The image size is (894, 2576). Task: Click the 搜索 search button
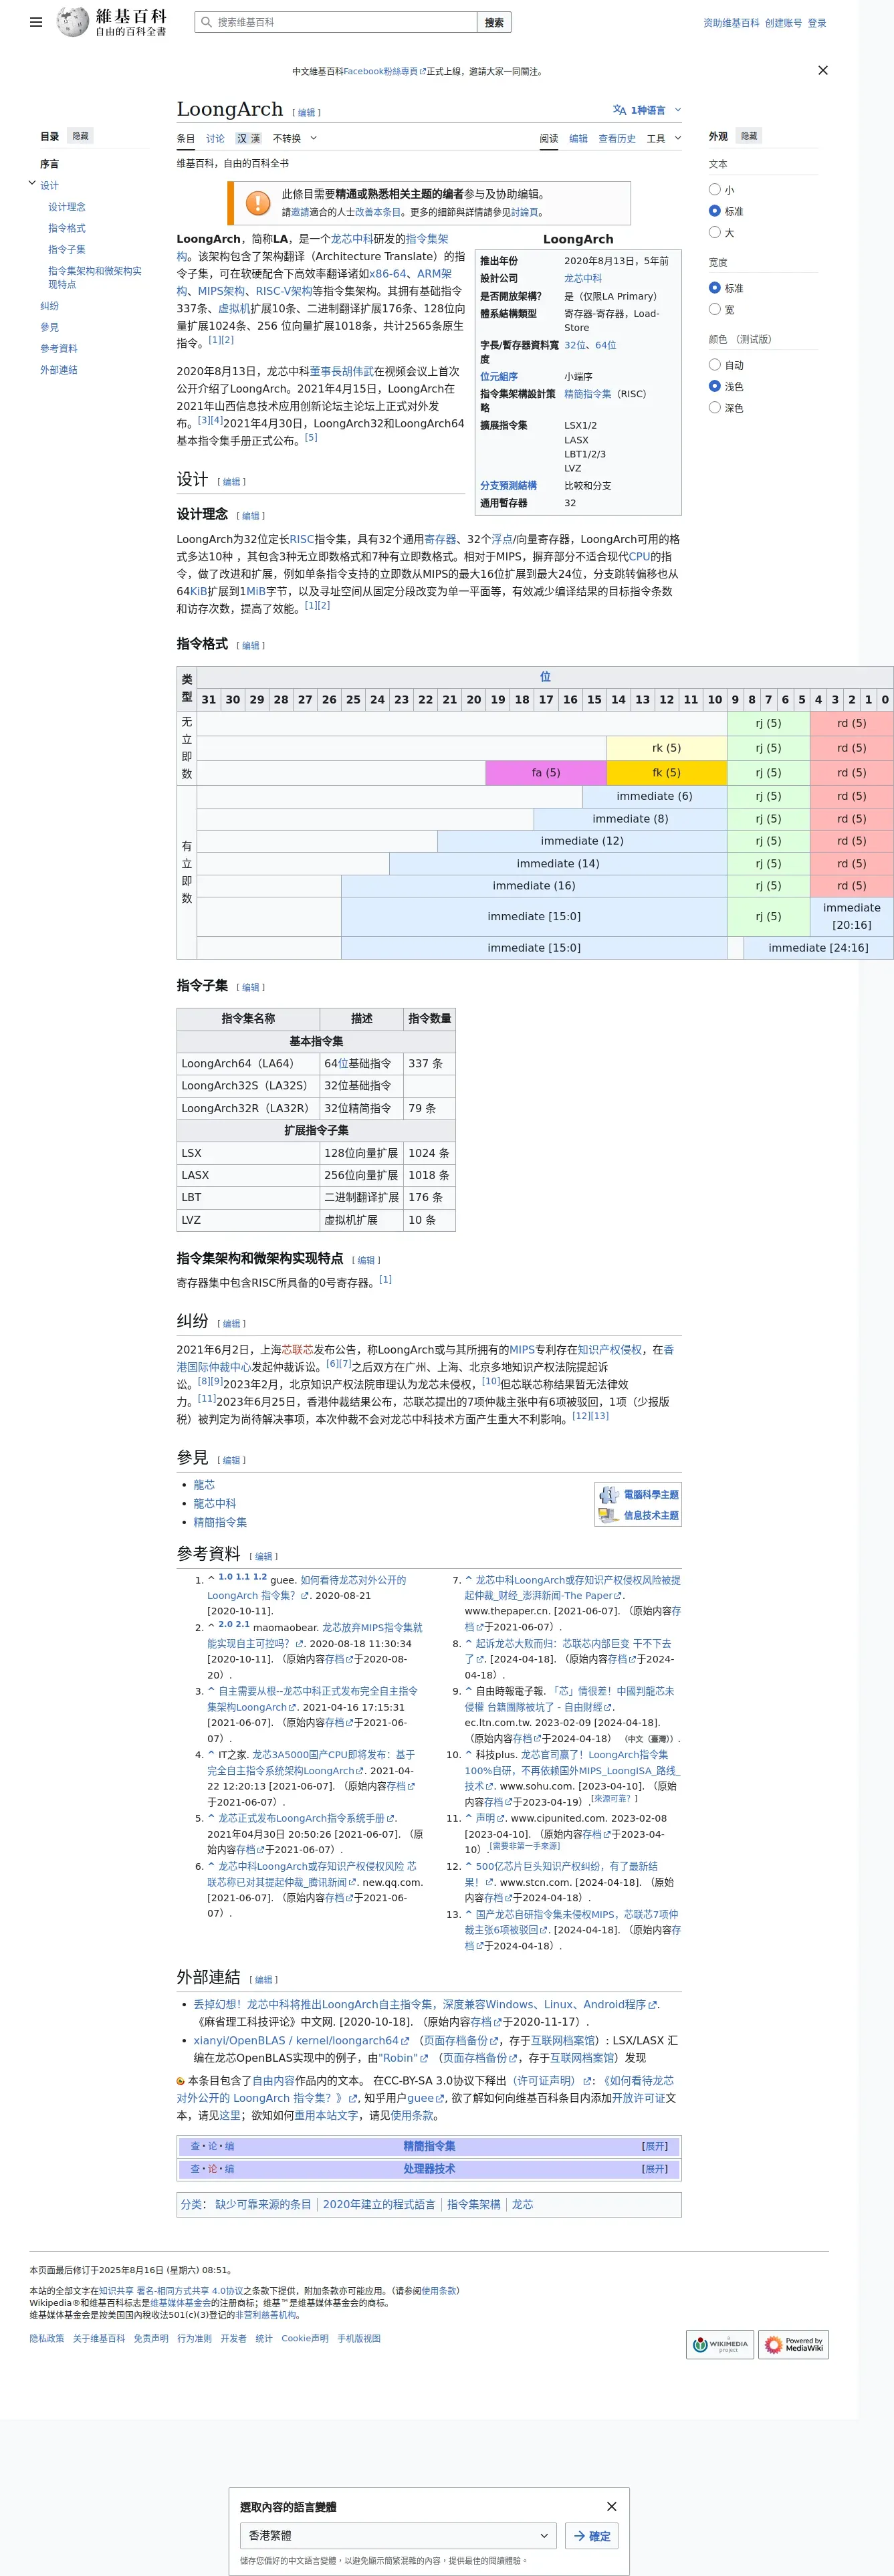(494, 22)
